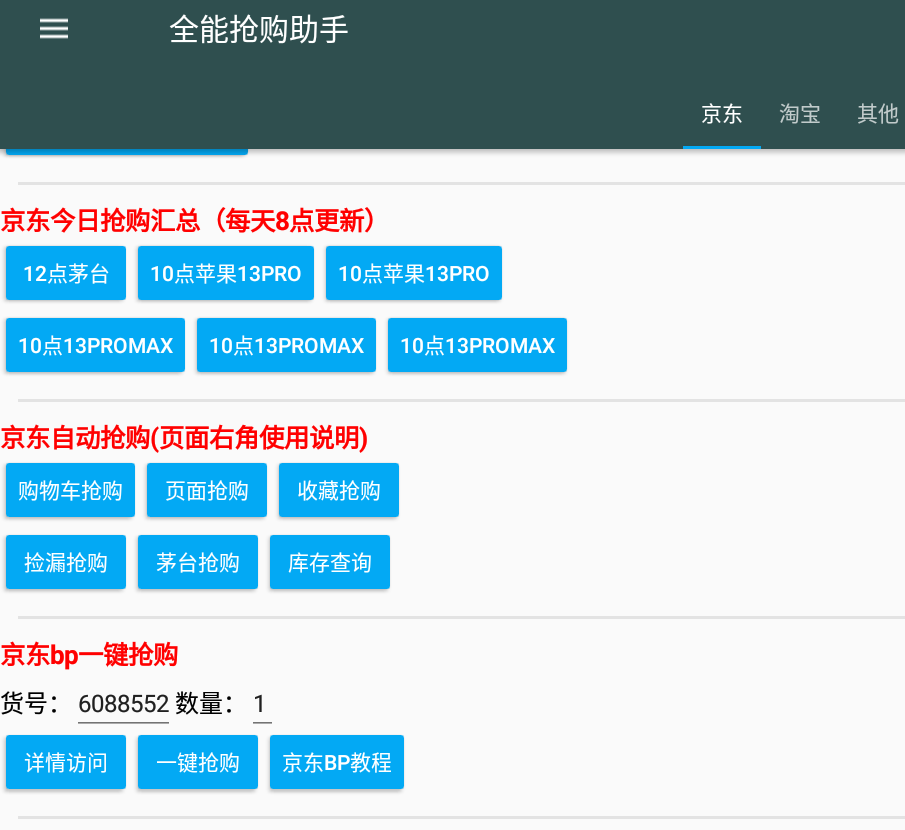Click the middle 10点13PROMAX button
This screenshot has width=905, height=830.
coord(285,345)
